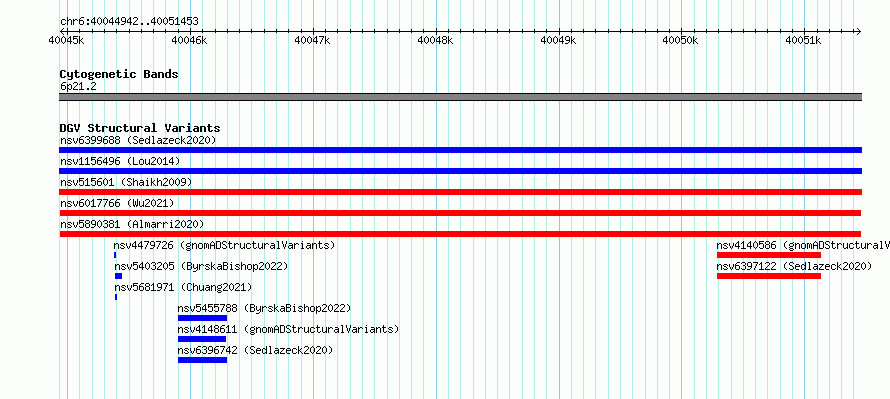This screenshot has width=890, height=399.
Task: Open nsv6396742 (Sedlazeck2020) label
Action: click(x=255, y=350)
